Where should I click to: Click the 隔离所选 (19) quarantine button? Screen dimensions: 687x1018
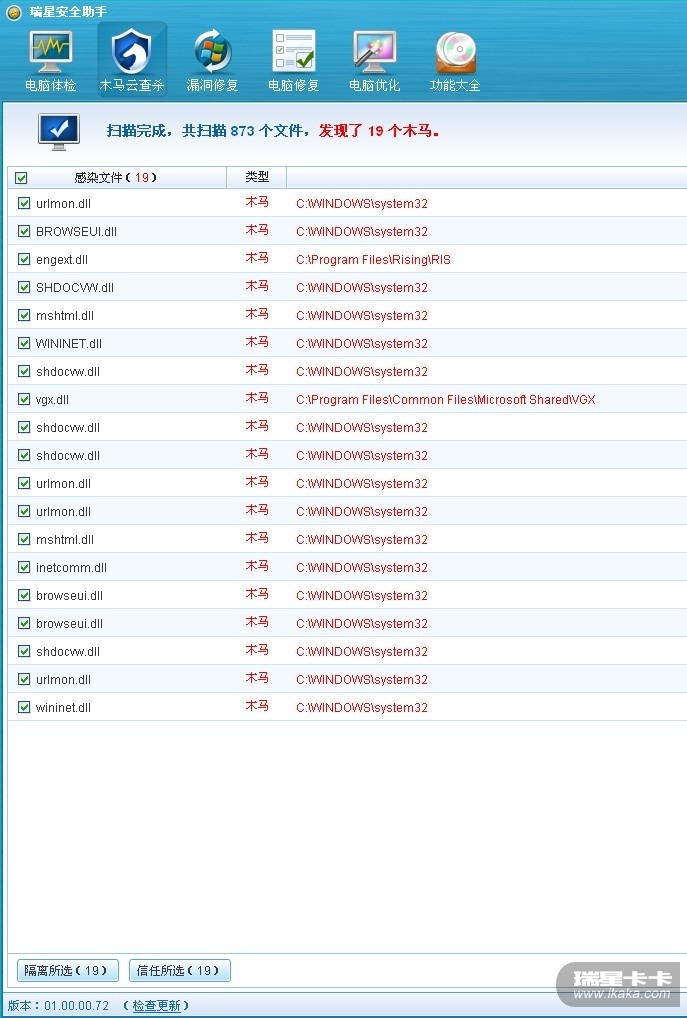68,971
